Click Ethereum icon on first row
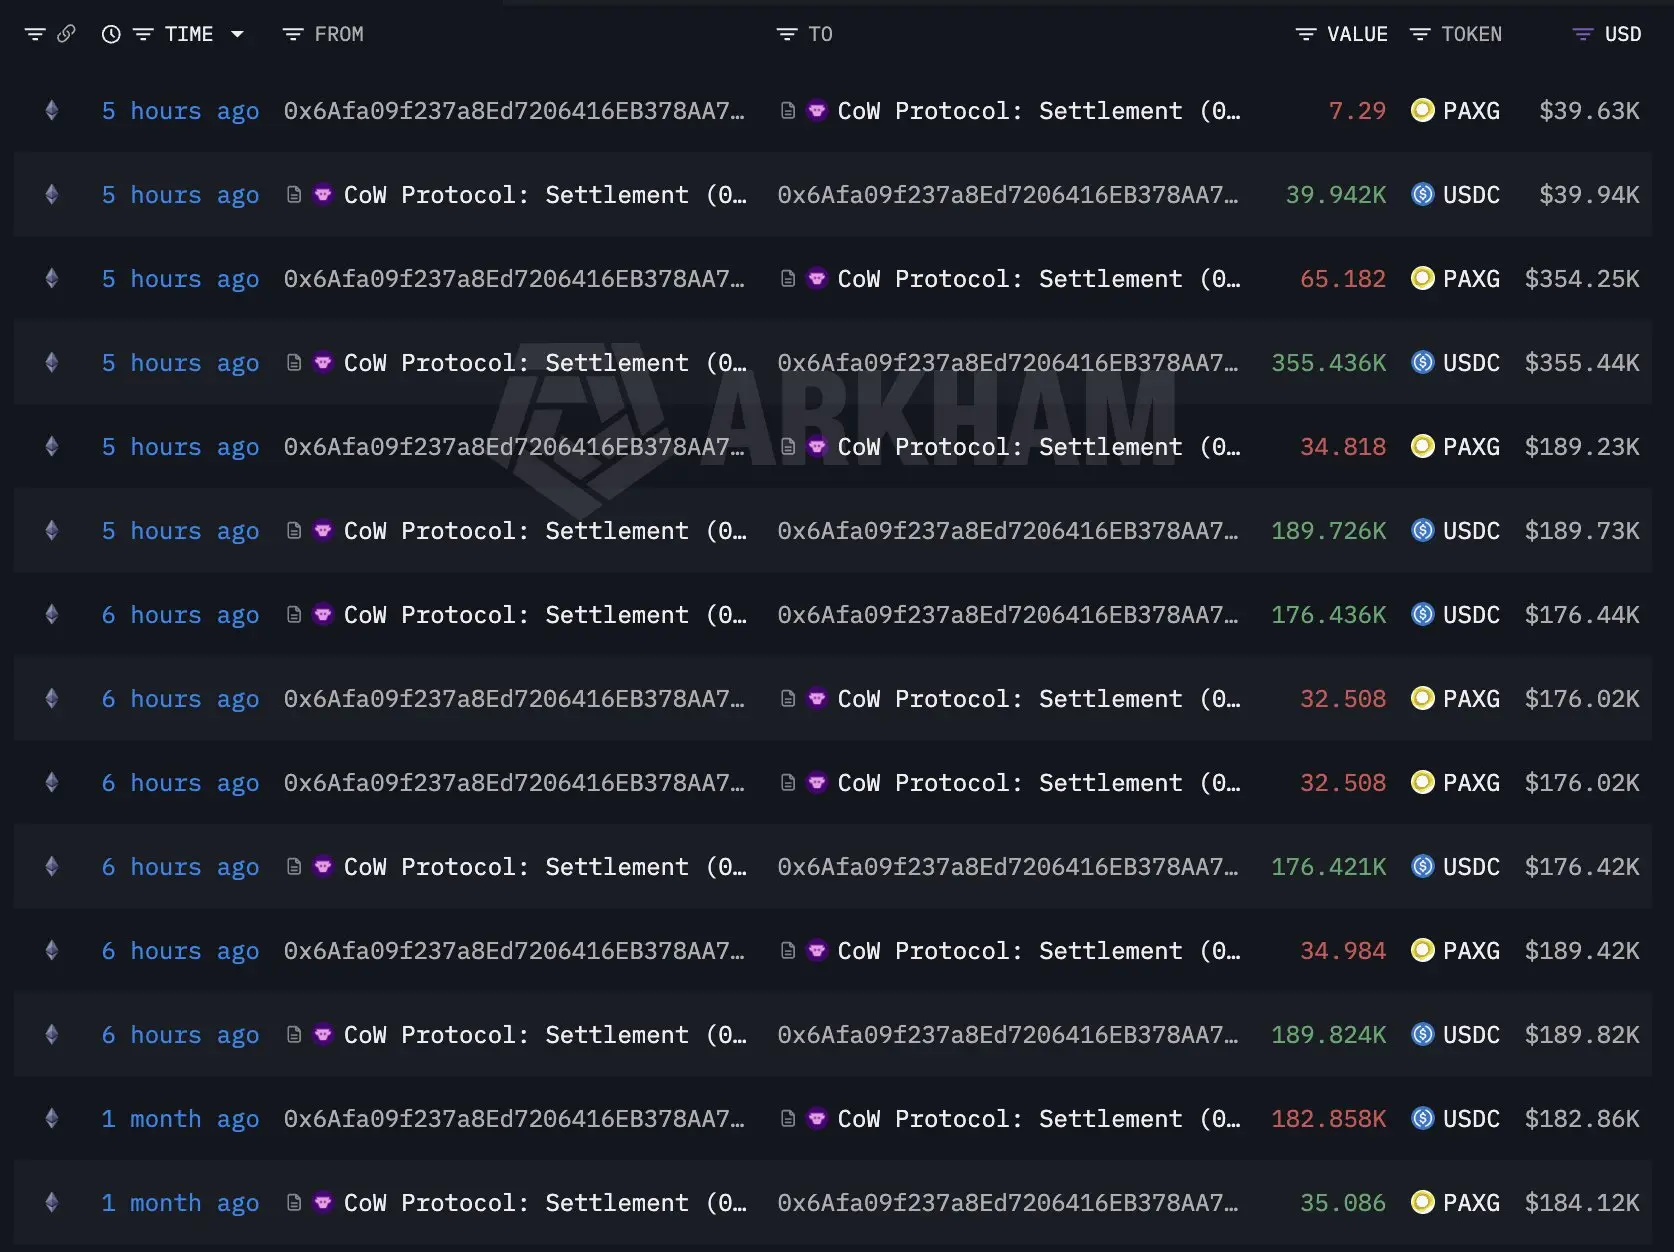Screen dimensions: 1674x1252 tap(52, 110)
